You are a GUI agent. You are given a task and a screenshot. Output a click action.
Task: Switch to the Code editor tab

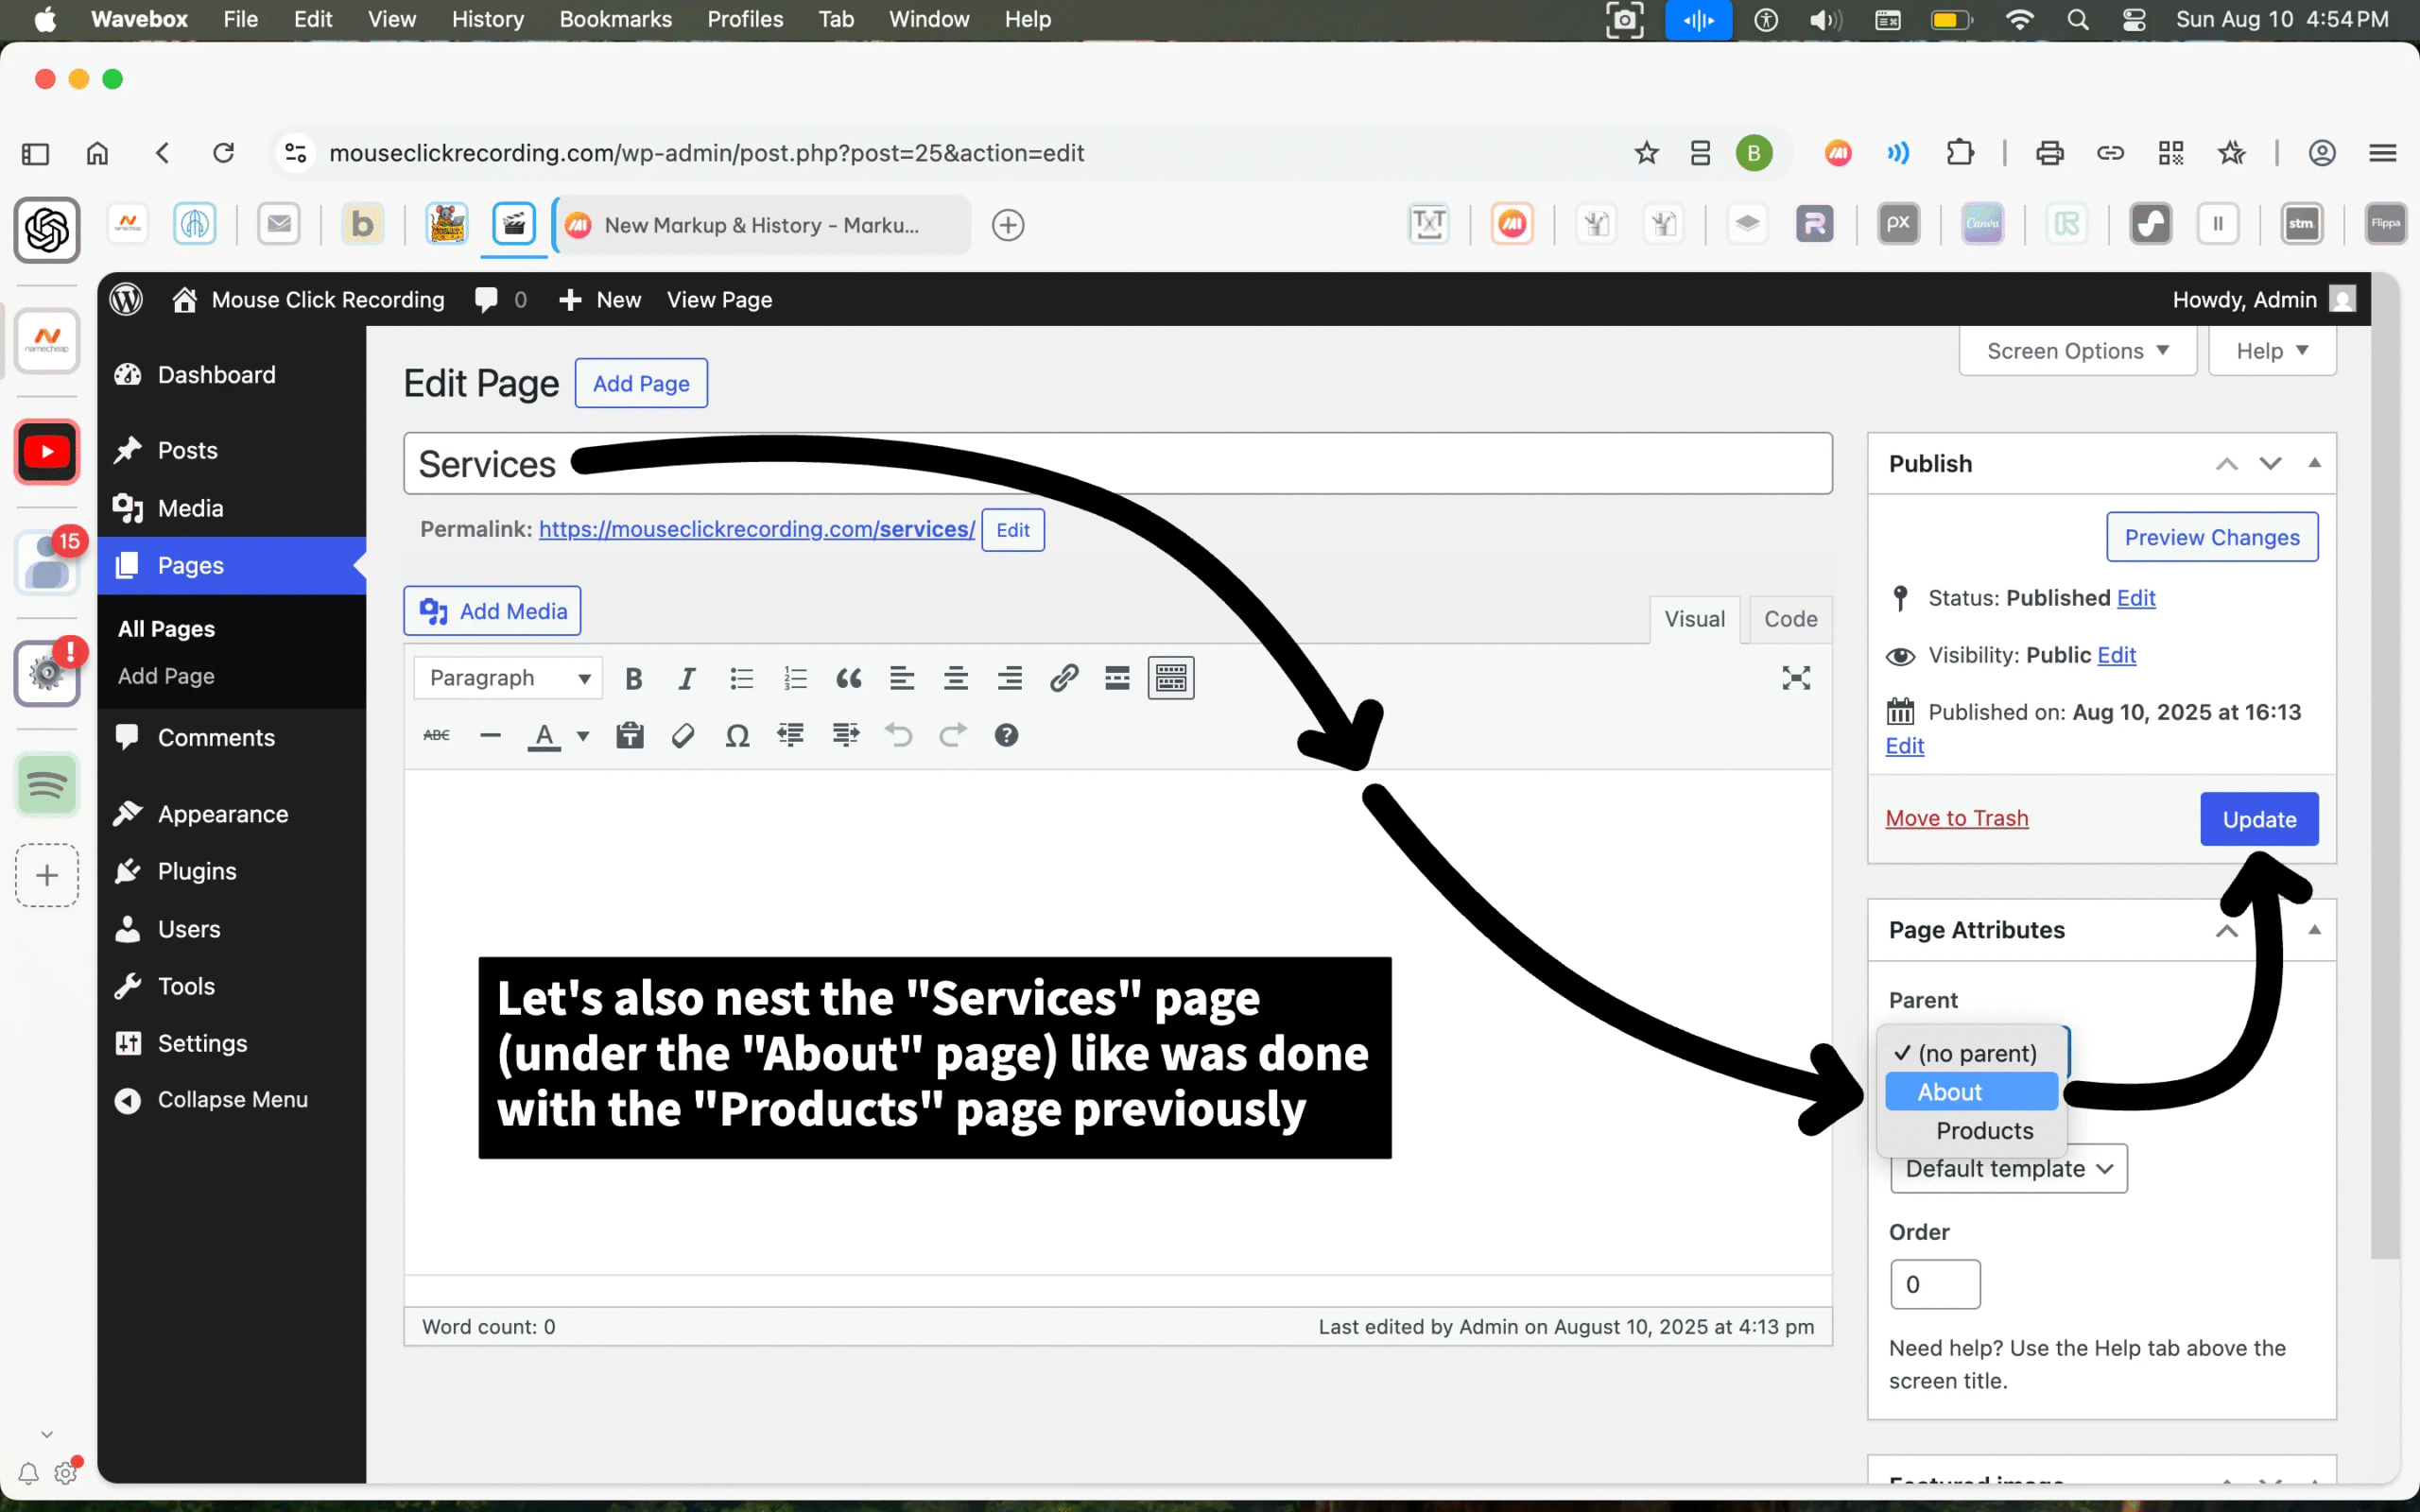tap(1789, 619)
